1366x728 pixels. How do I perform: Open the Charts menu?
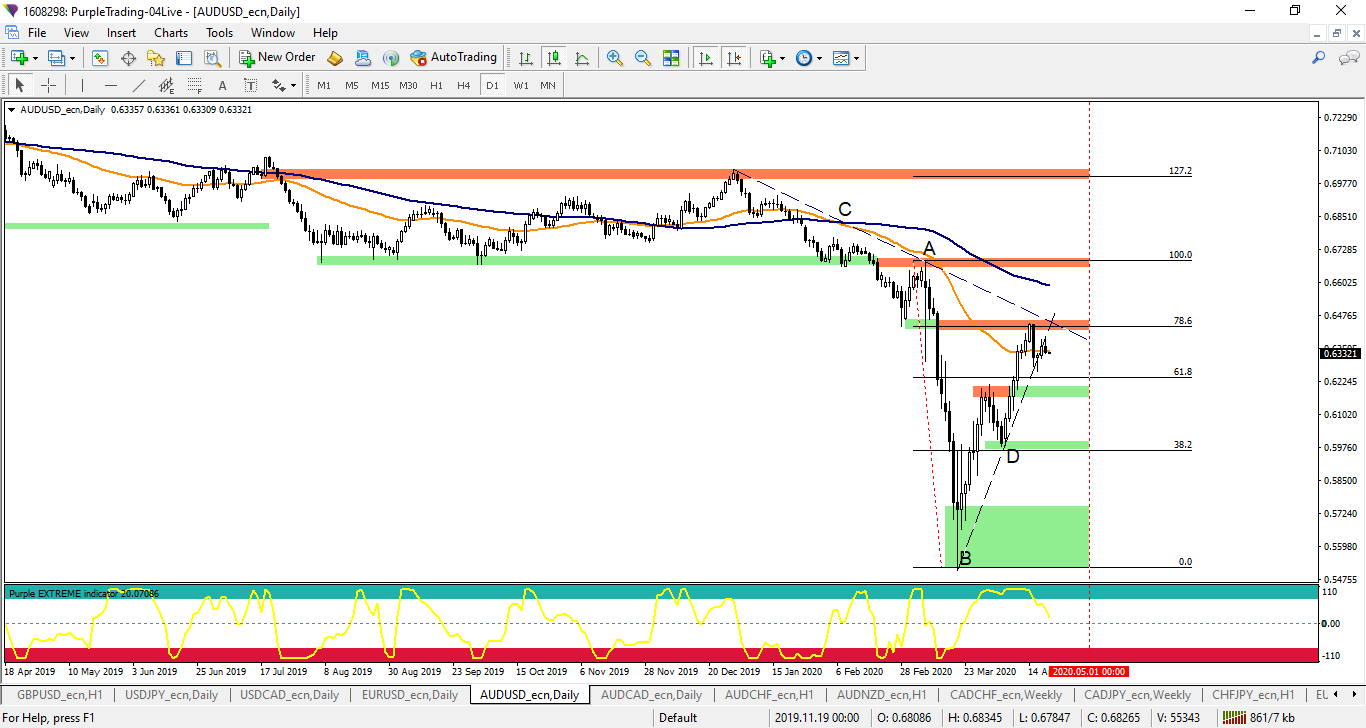click(171, 33)
